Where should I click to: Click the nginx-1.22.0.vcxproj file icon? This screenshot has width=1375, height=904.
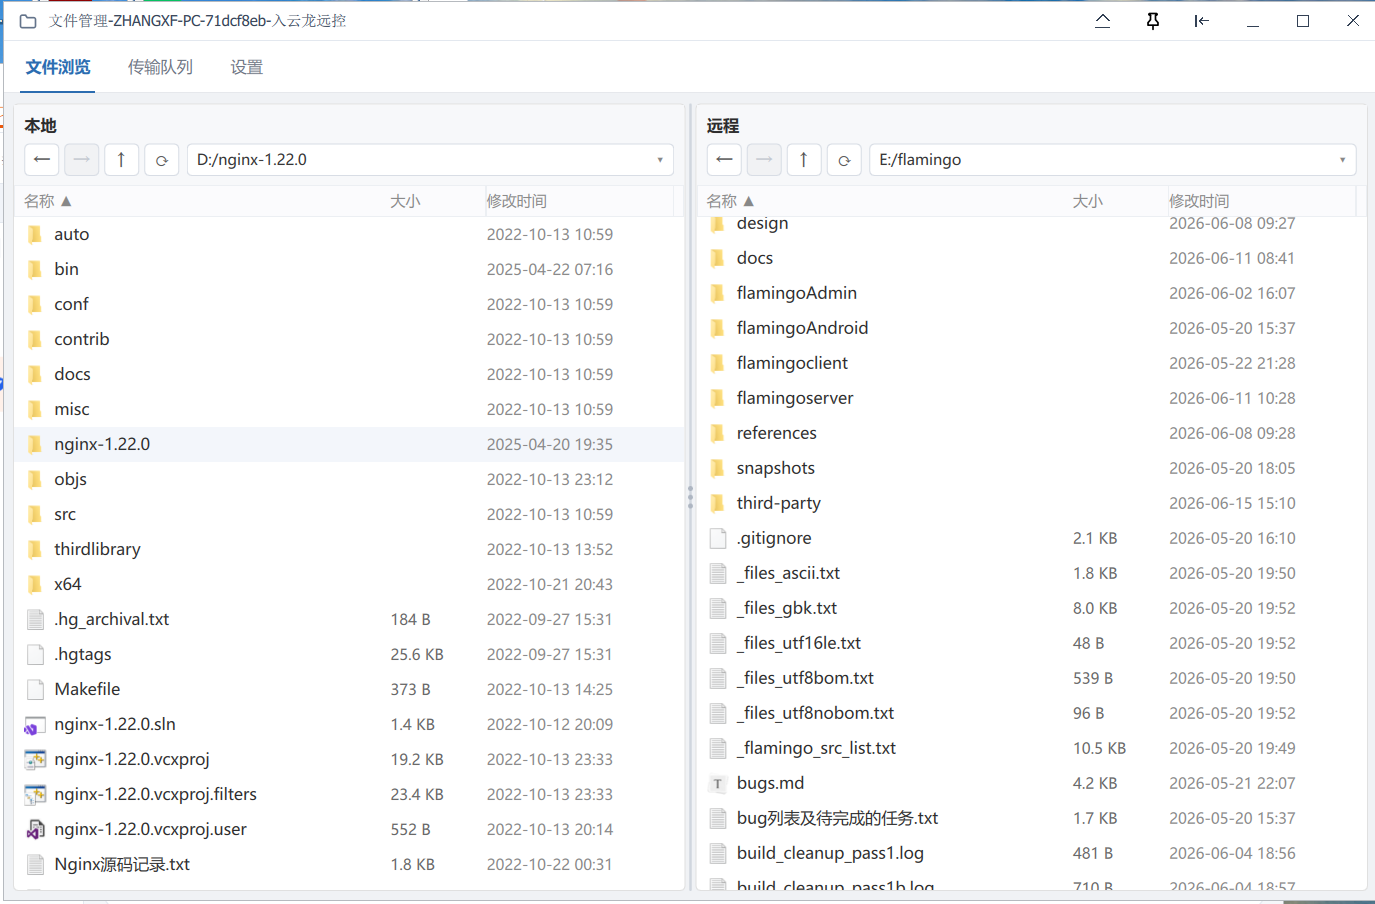pos(35,760)
